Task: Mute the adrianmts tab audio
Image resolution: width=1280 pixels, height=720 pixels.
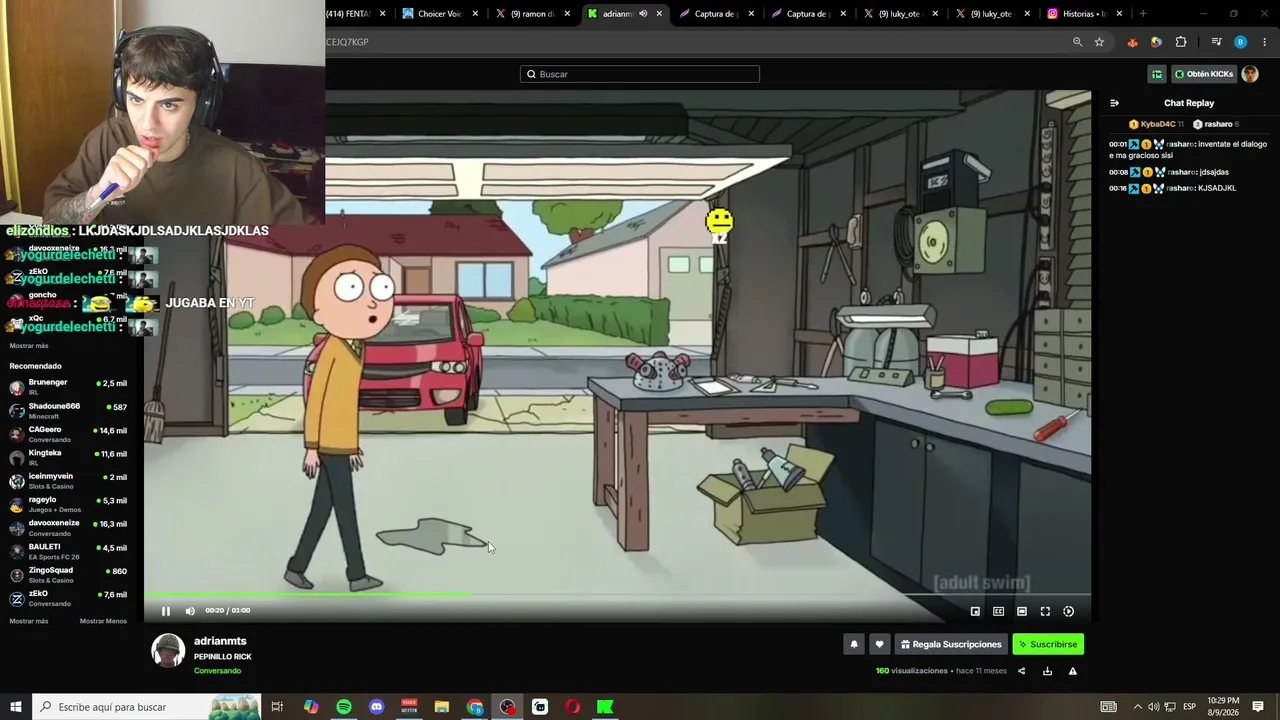Action: click(x=643, y=14)
